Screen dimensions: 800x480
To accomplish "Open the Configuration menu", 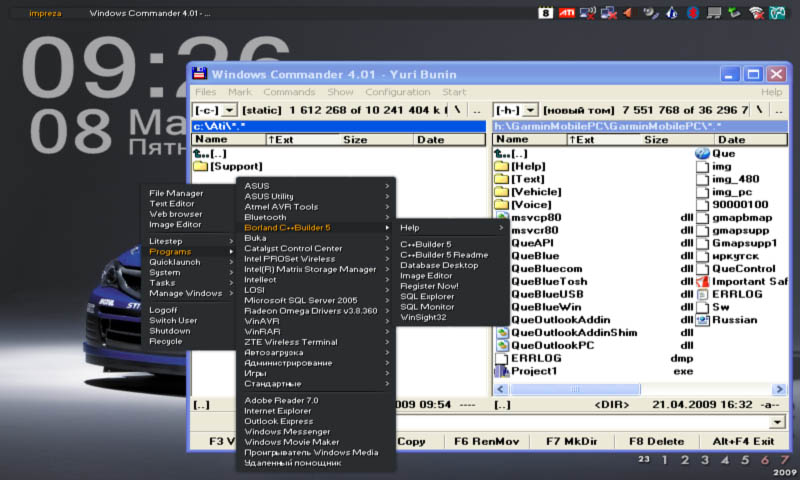I will [397, 92].
